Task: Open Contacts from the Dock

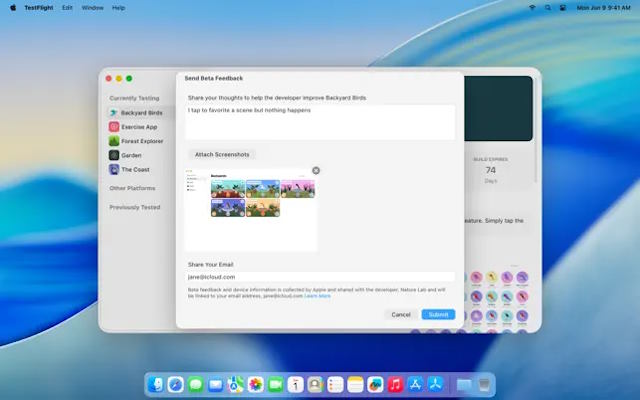Action: [316, 384]
